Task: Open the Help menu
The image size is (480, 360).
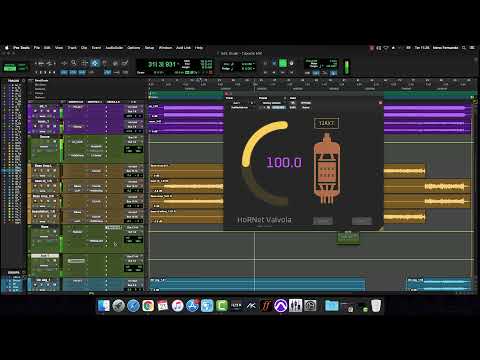Action: point(199,48)
